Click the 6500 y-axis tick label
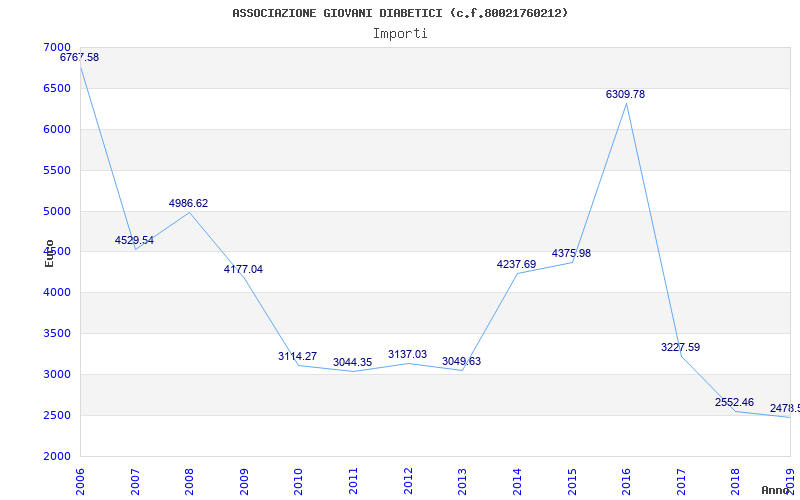Image resolution: width=800 pixels, height=500 pixels. pyautogui.click(x=57, y=88)
